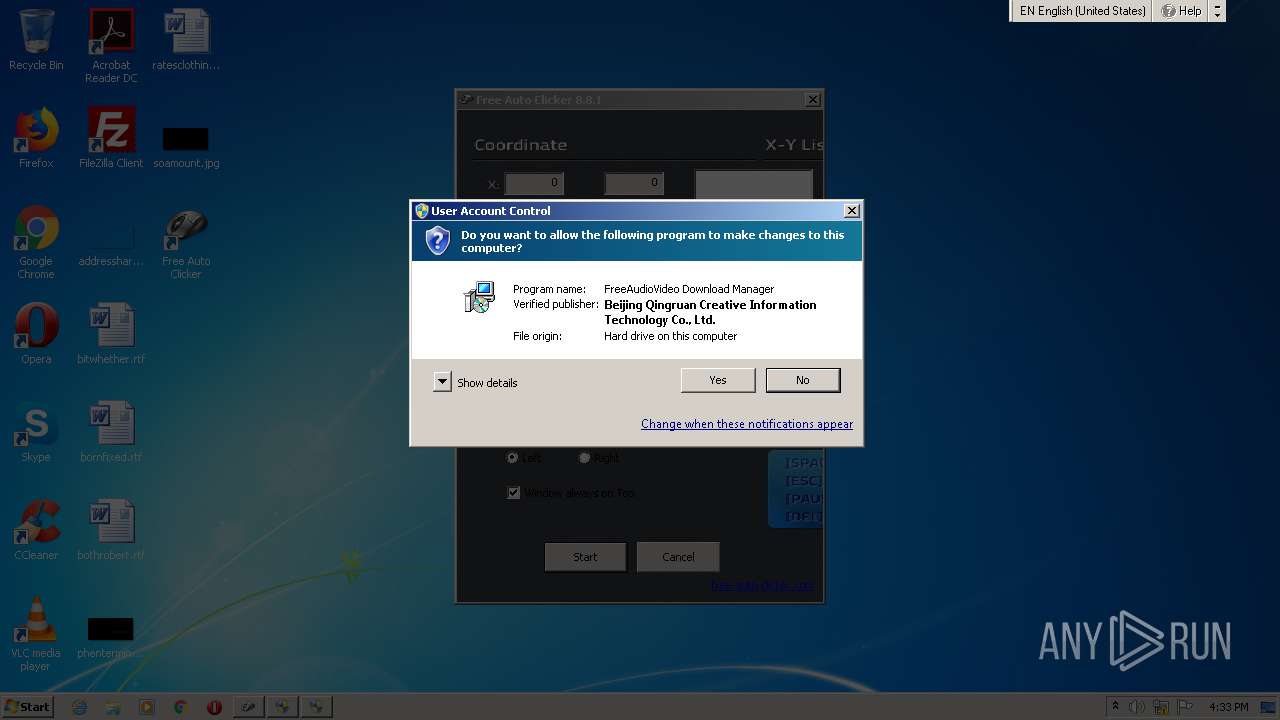Image resolution: width=1280 pixels, height=720 pixels.
Task: Open the EN English language selector
Action: point(1082,11)
